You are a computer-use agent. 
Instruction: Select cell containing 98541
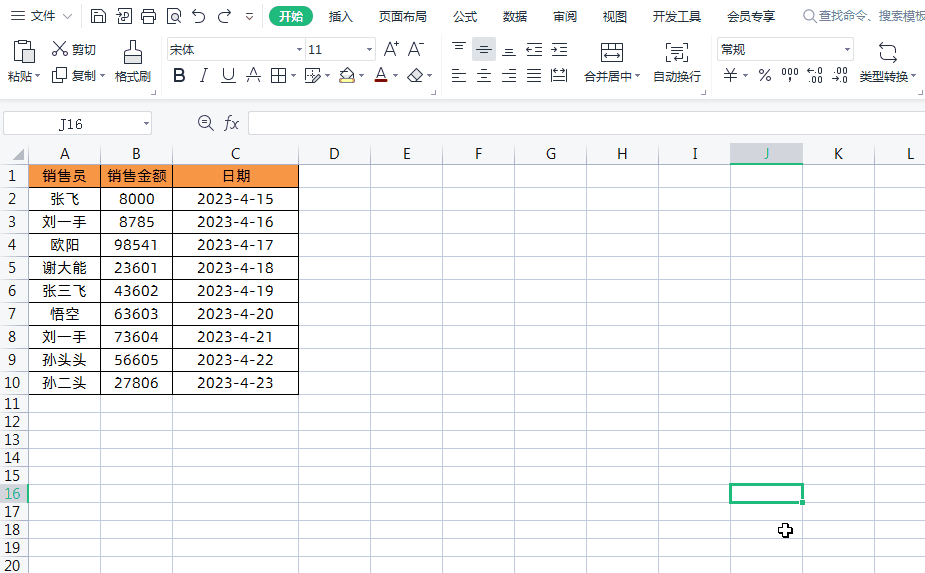tap(136, 245)
